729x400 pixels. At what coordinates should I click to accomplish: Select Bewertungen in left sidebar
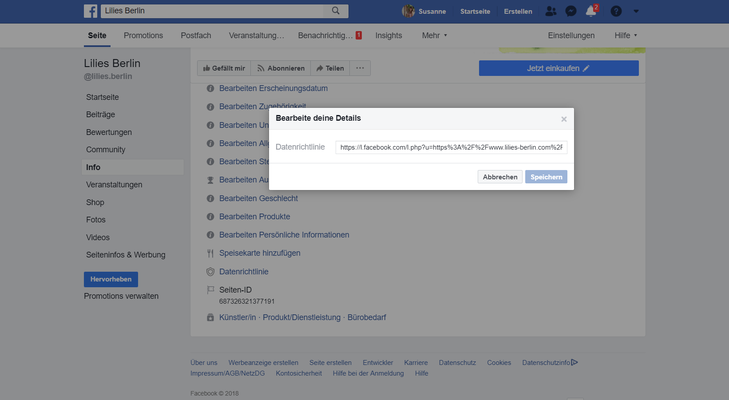click(109, 132)
